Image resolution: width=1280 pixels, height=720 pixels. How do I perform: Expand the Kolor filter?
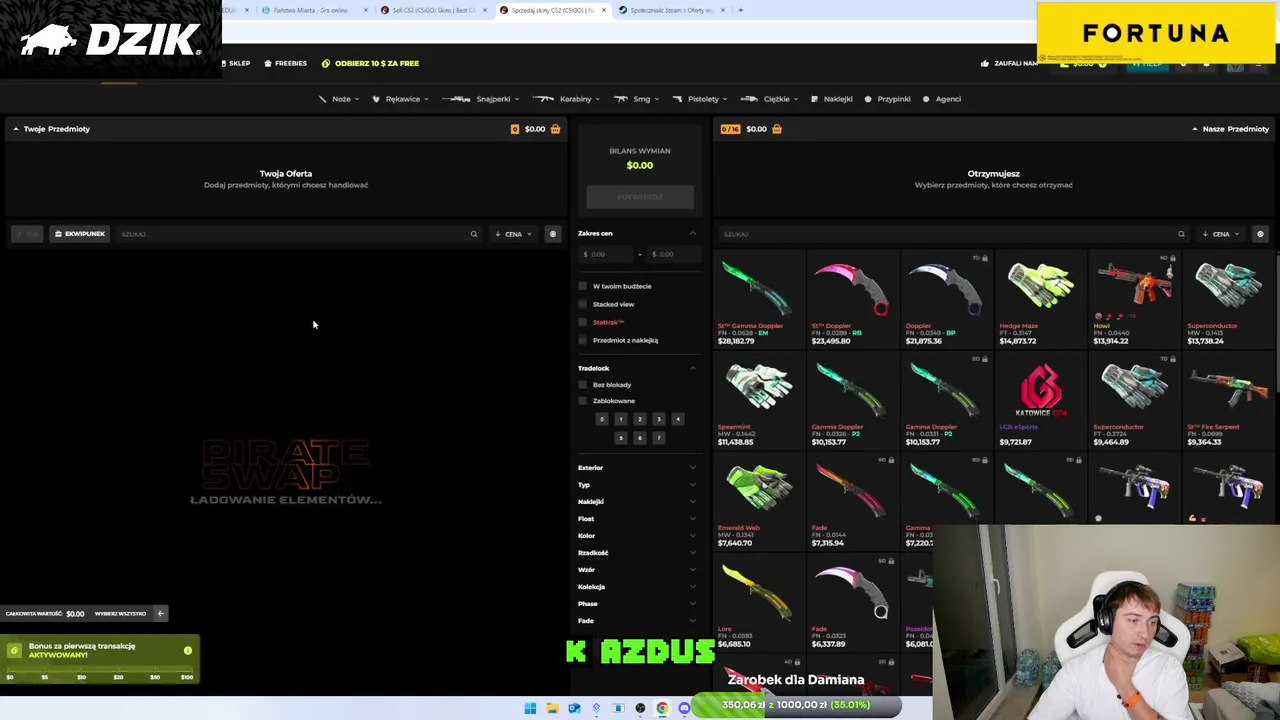pos(637,536)
